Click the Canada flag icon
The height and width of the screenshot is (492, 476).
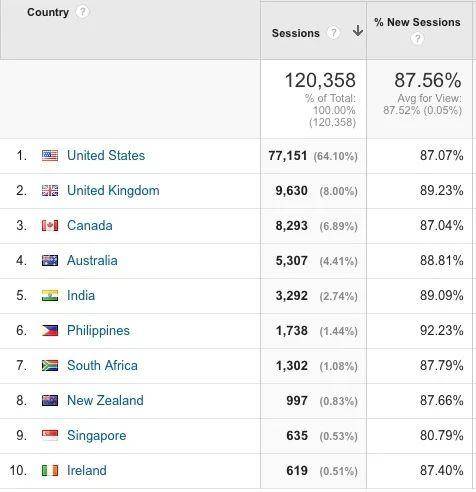point(50,226)
